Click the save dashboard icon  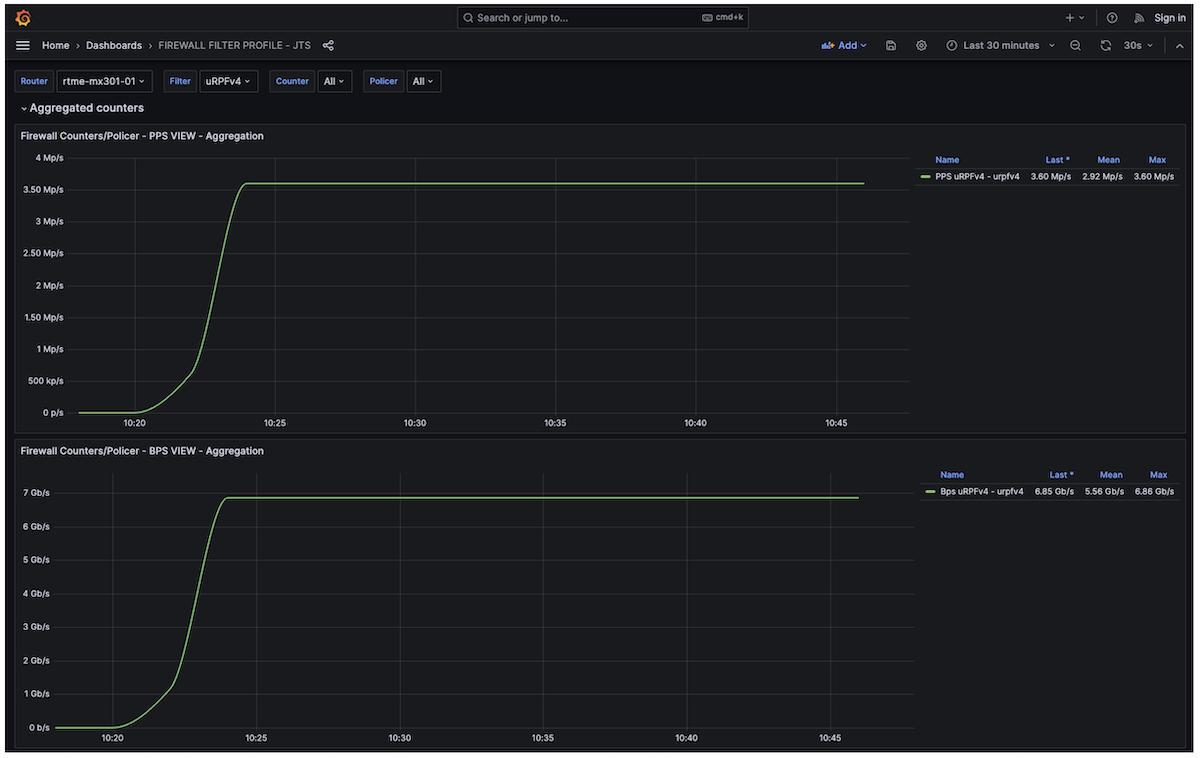pos(890,45)
